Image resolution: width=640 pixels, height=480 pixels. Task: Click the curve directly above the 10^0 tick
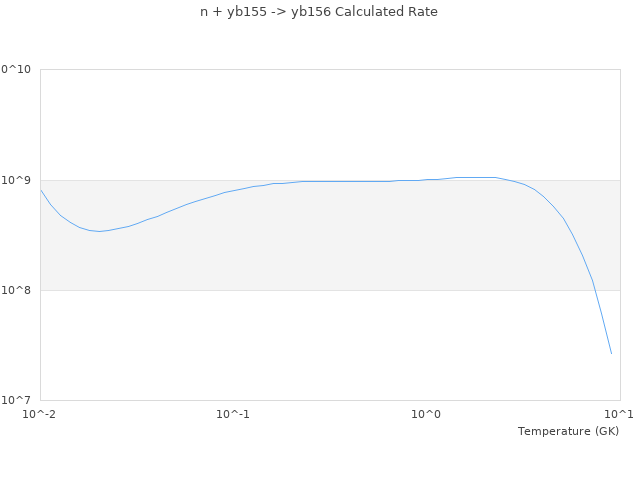coord(427,180)
